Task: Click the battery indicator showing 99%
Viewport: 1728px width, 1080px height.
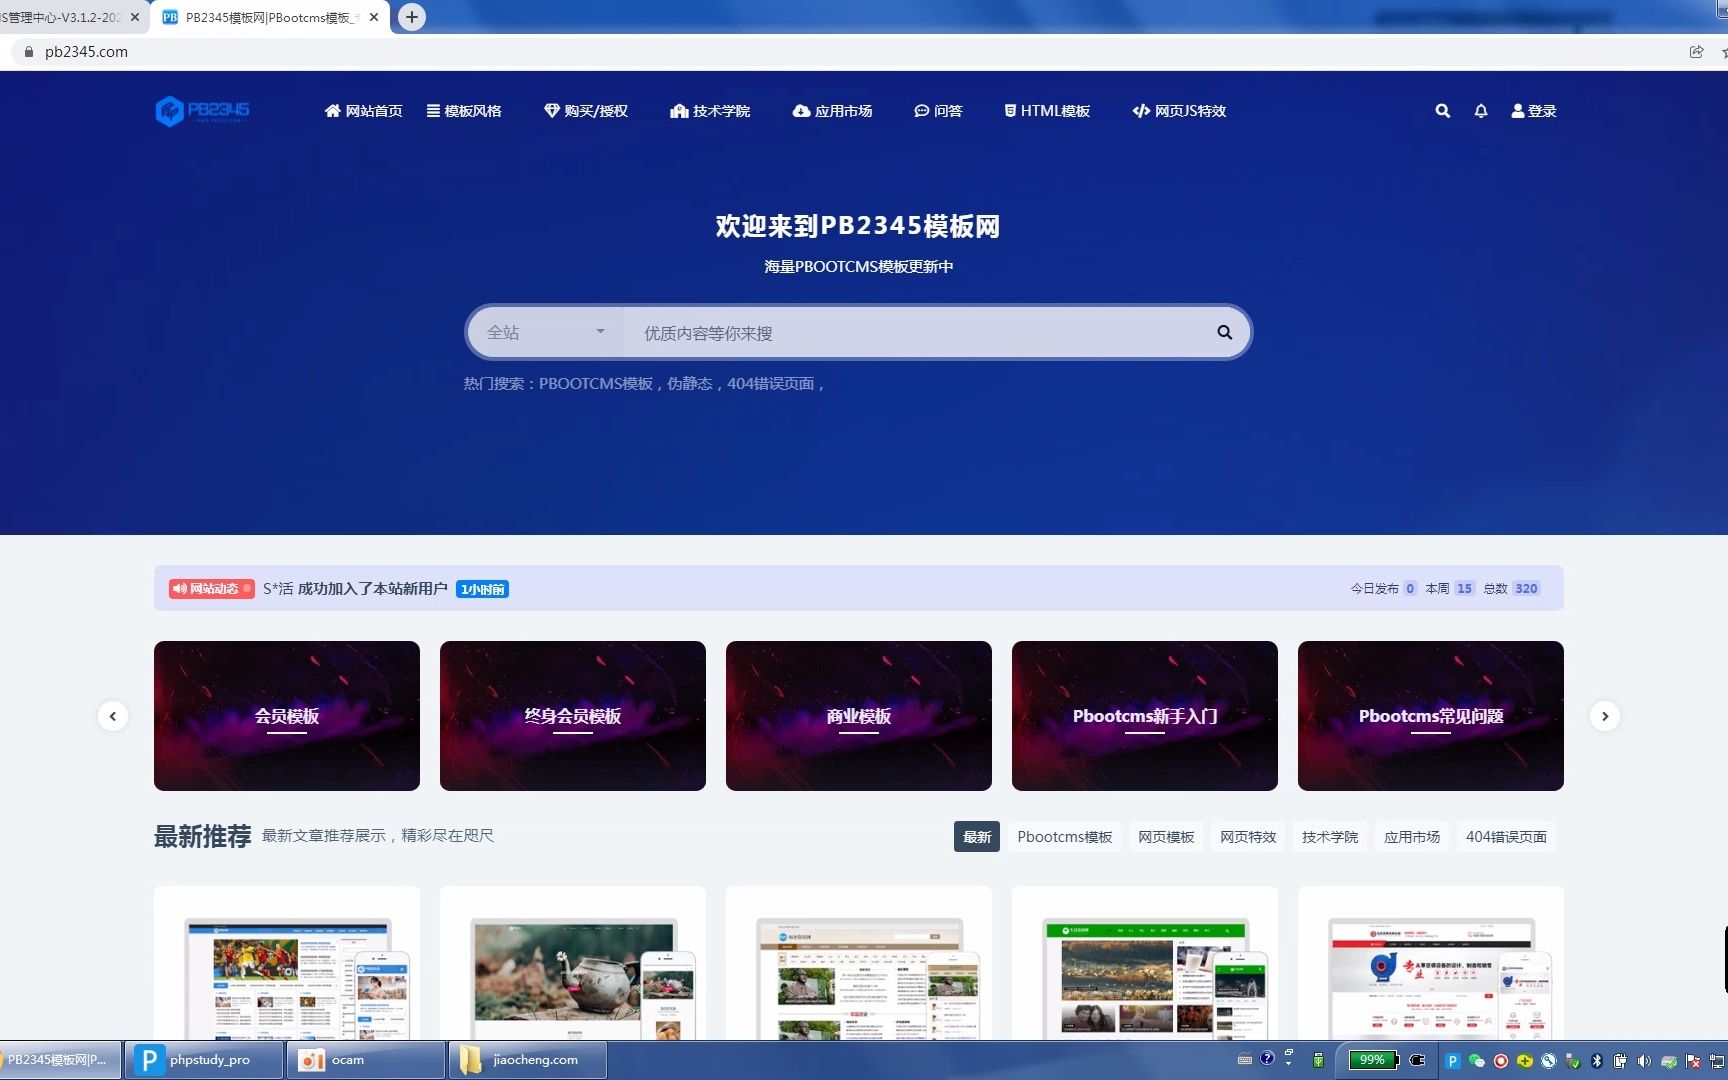Action: pyautogui.click(x=1371, y=1060)
